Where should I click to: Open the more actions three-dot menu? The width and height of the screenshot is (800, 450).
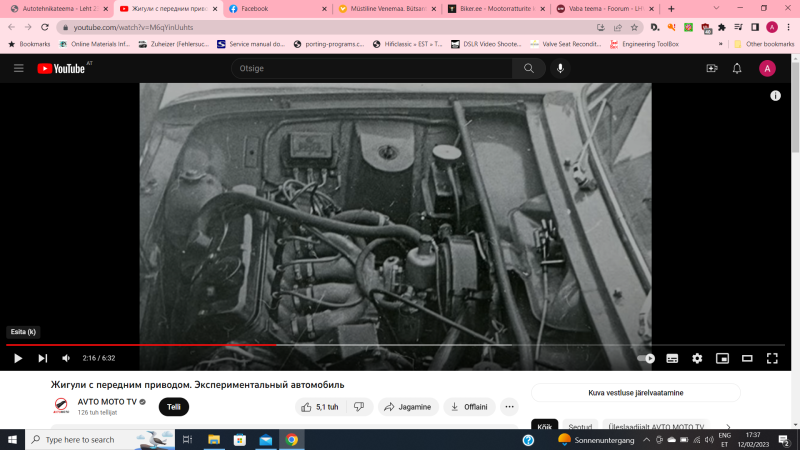[x=509, y=407]
